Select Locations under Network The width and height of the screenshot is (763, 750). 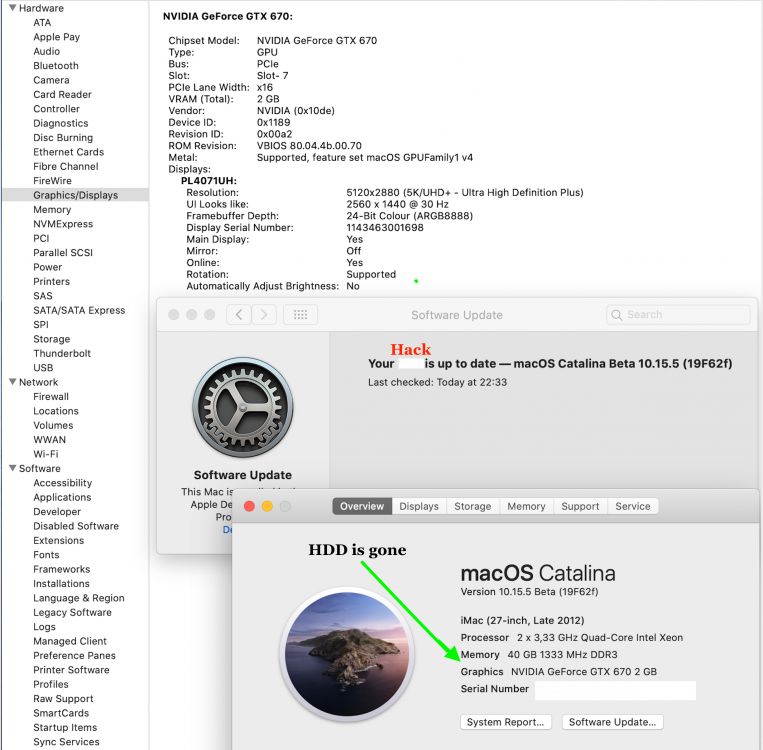[x=56, y=411]
